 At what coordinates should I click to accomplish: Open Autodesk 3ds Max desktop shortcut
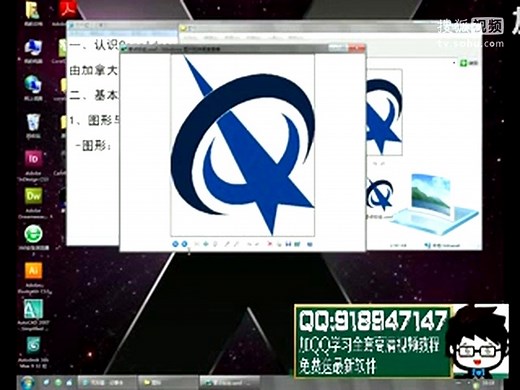(x=33, y=352)
